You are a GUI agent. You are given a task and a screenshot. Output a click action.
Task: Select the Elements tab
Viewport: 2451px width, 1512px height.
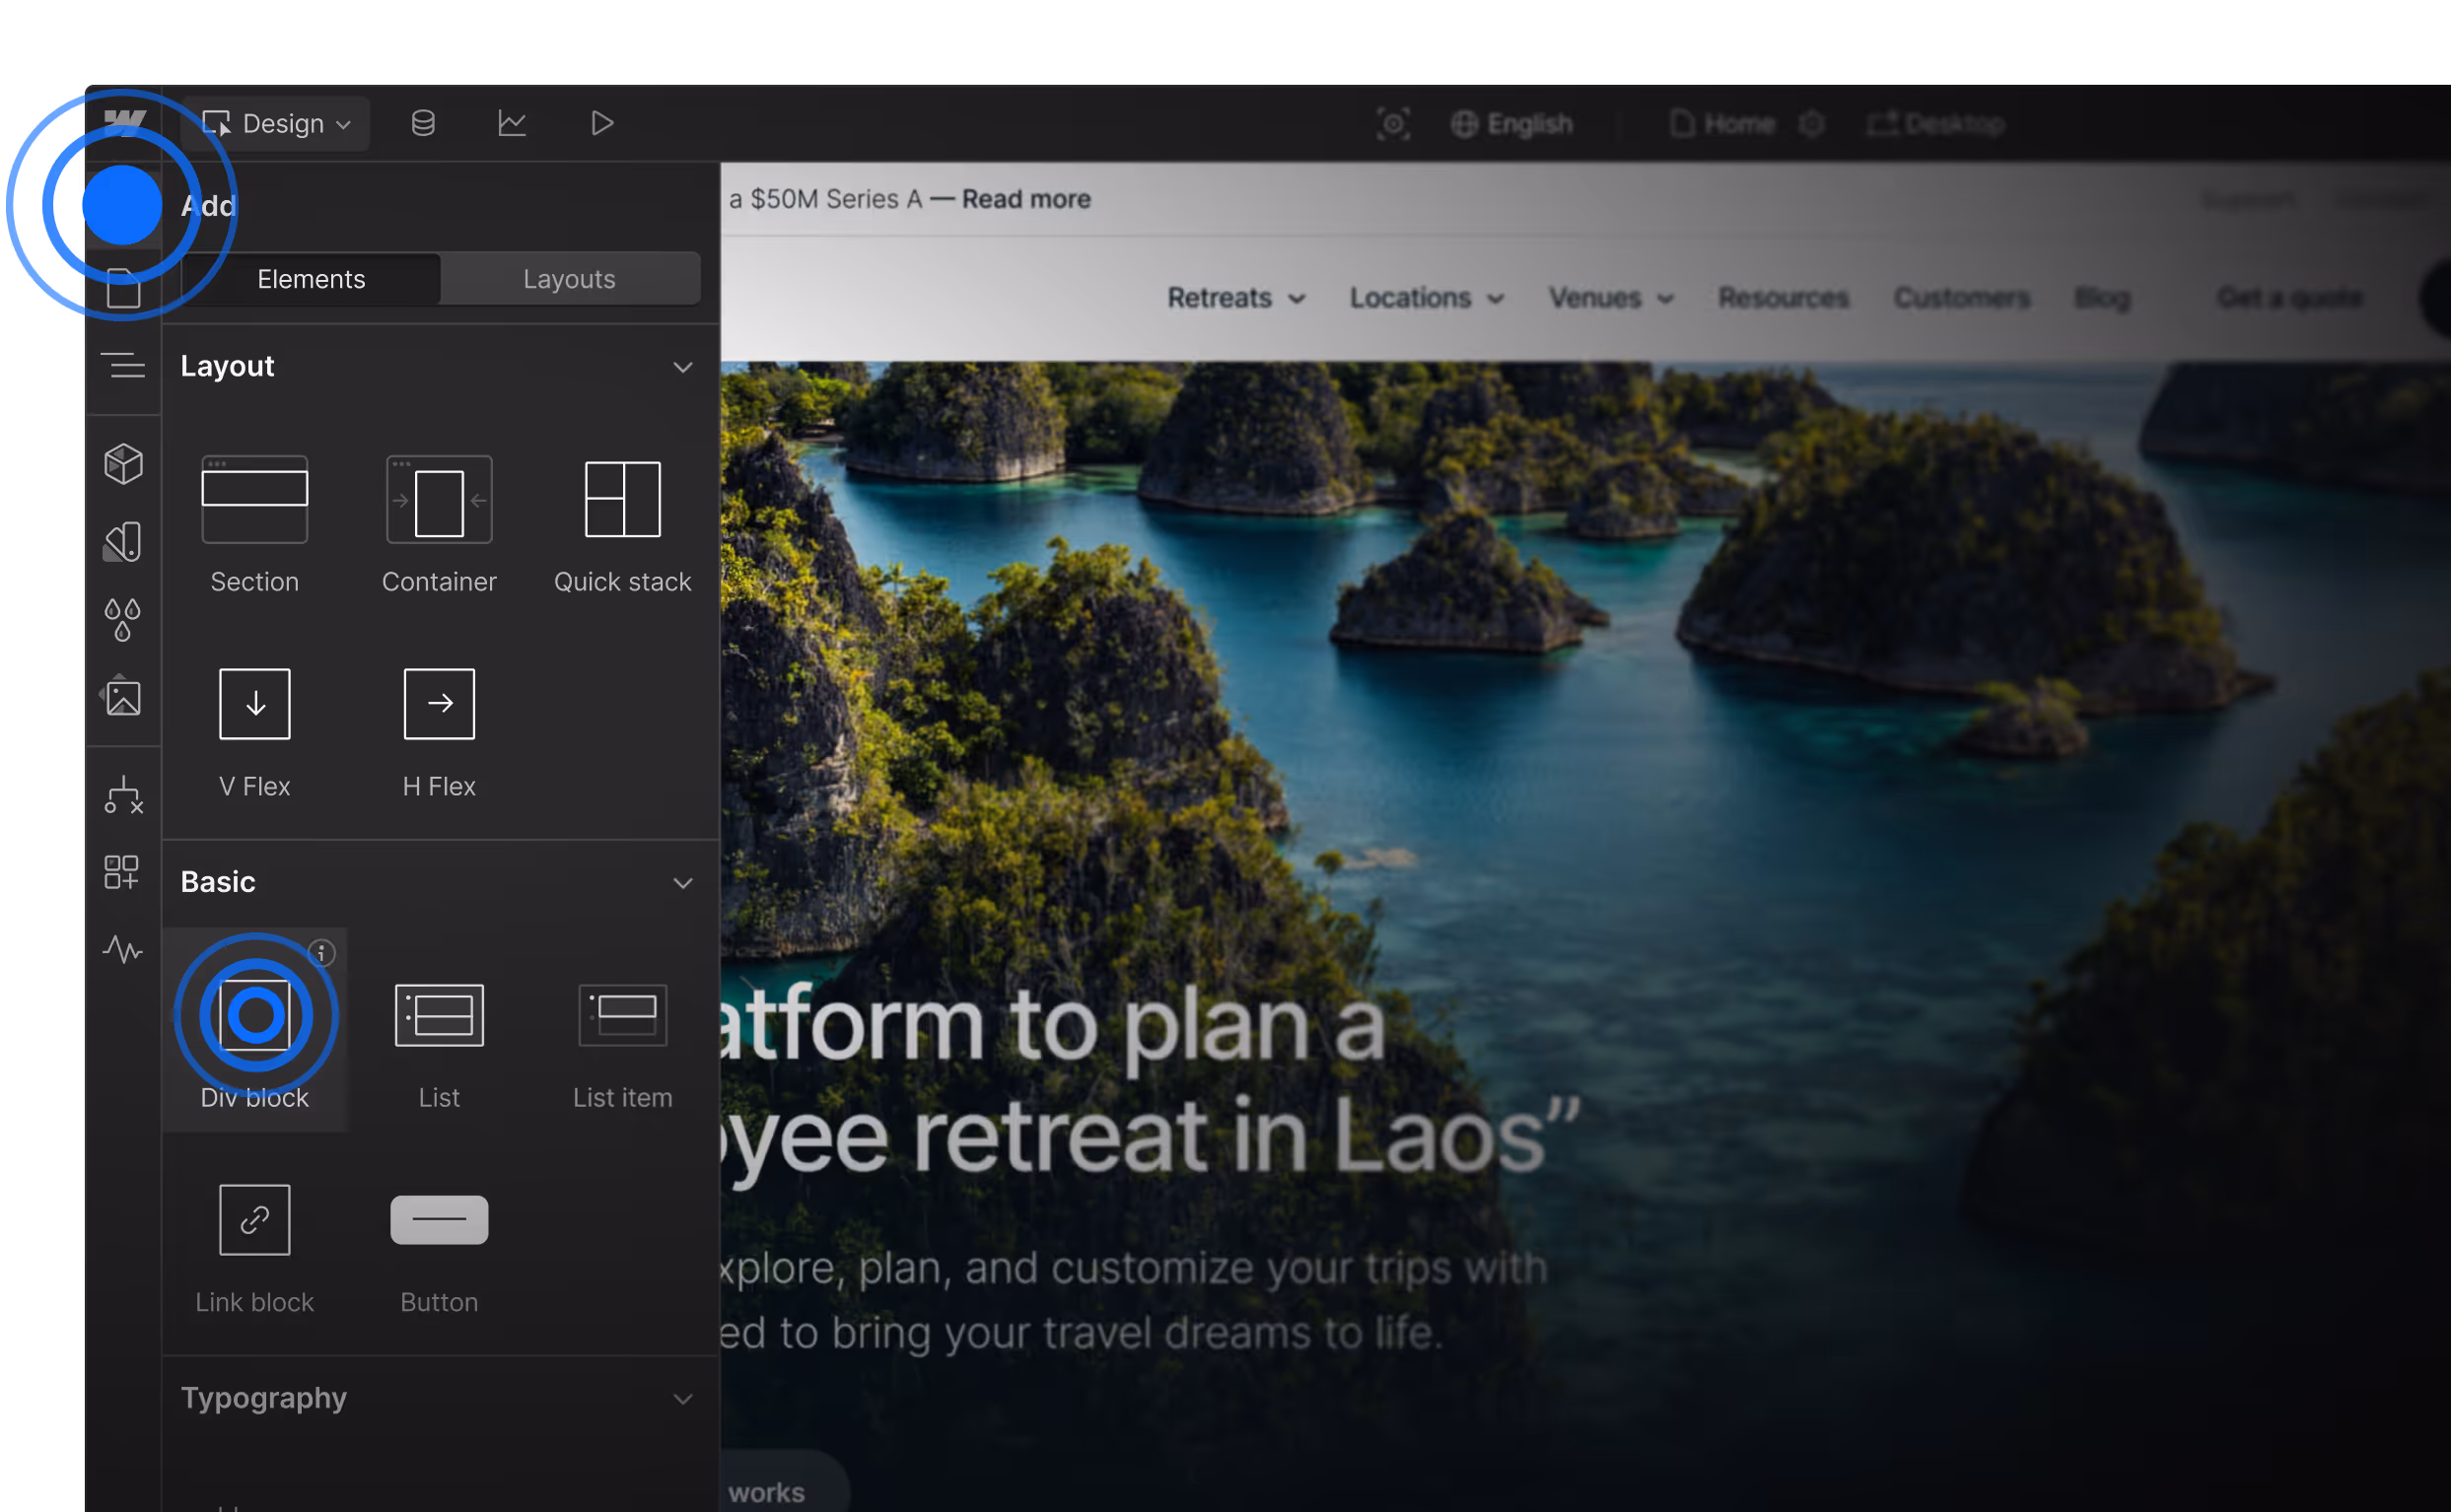click(311, 279)
